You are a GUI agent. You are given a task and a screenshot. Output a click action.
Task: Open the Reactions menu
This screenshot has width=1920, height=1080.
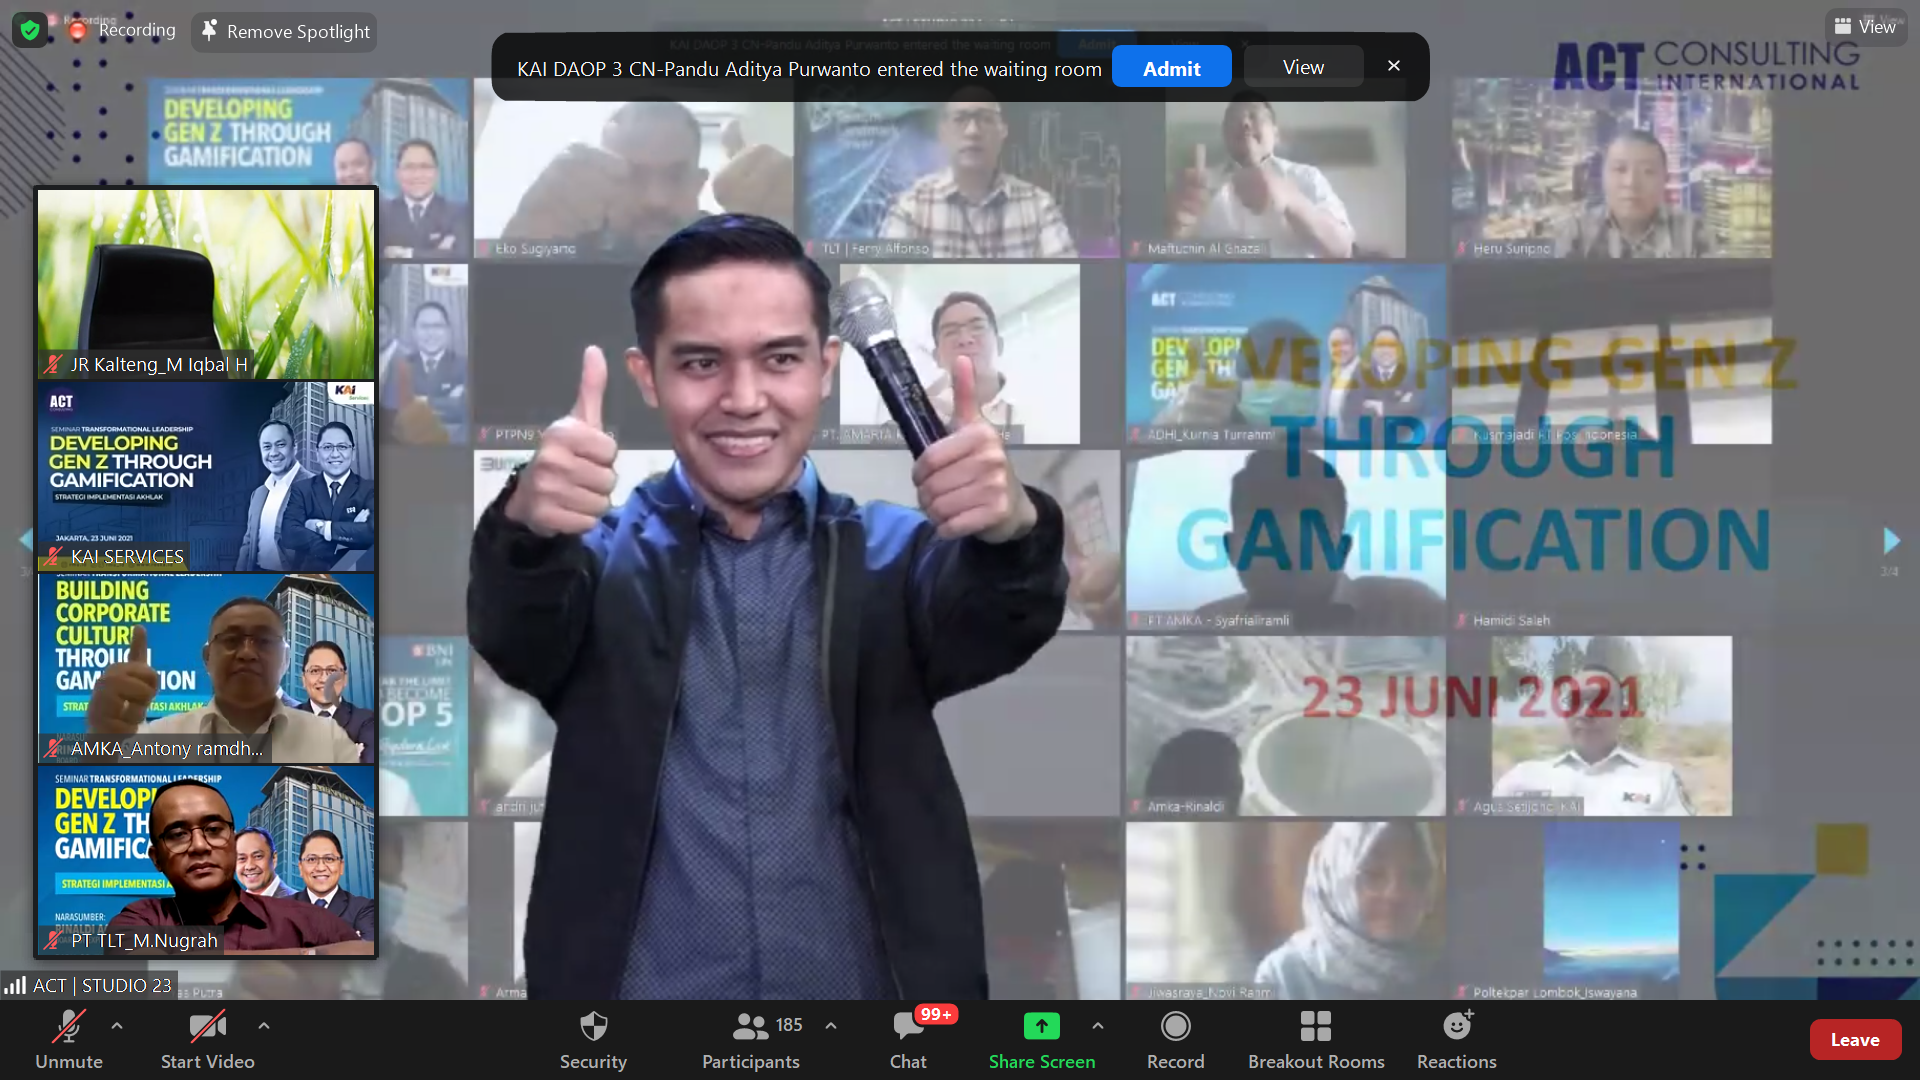click(x=1456, y=1039)
